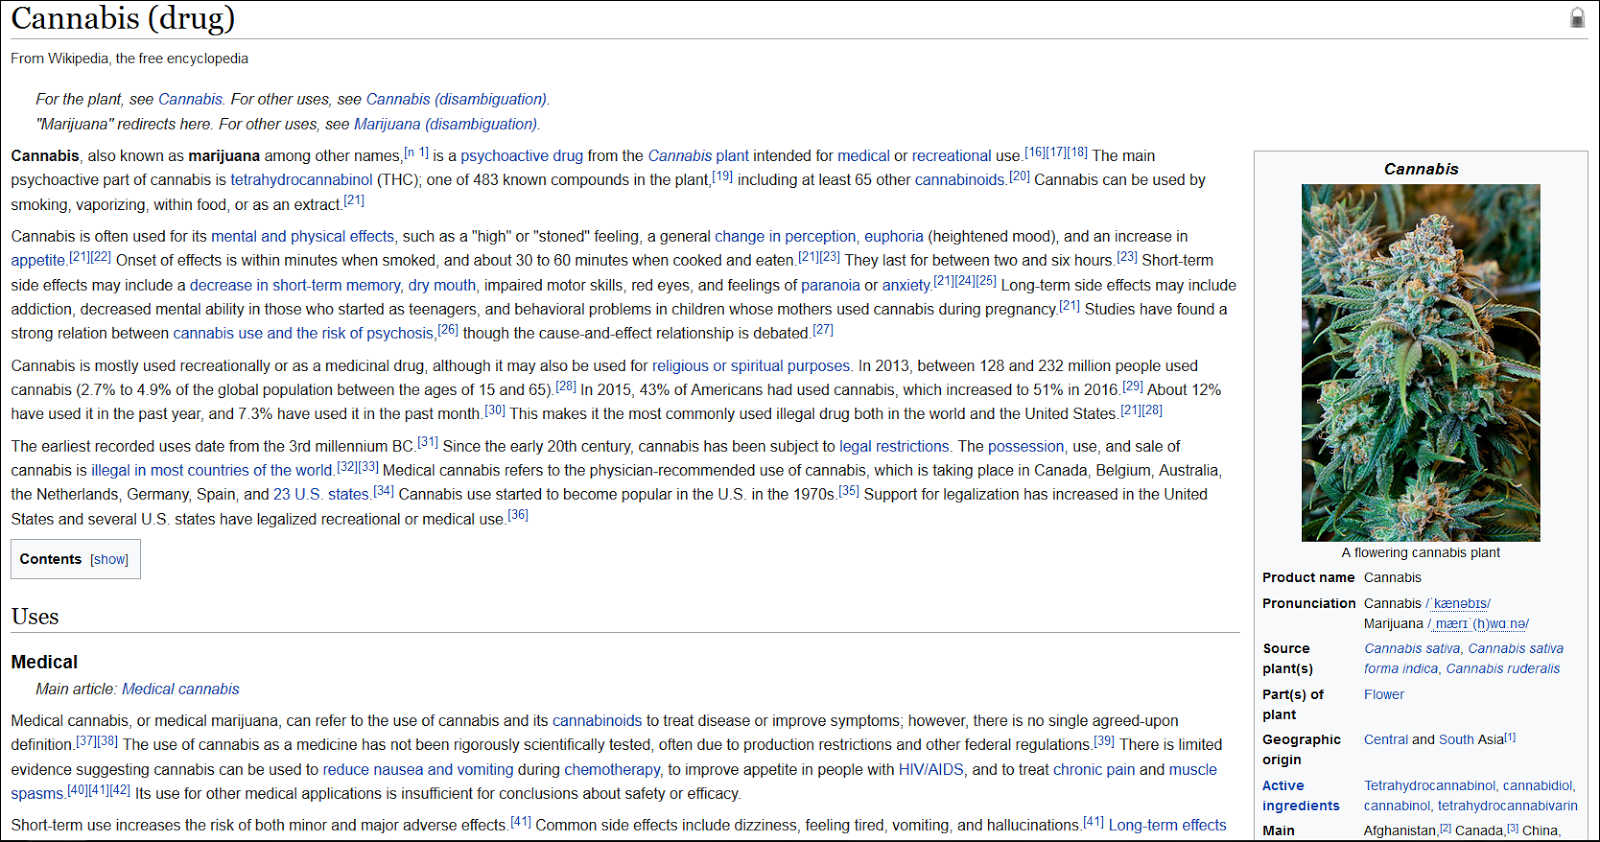Select the Medical subsection heading

pyautogui.click(x=44, y=663)
